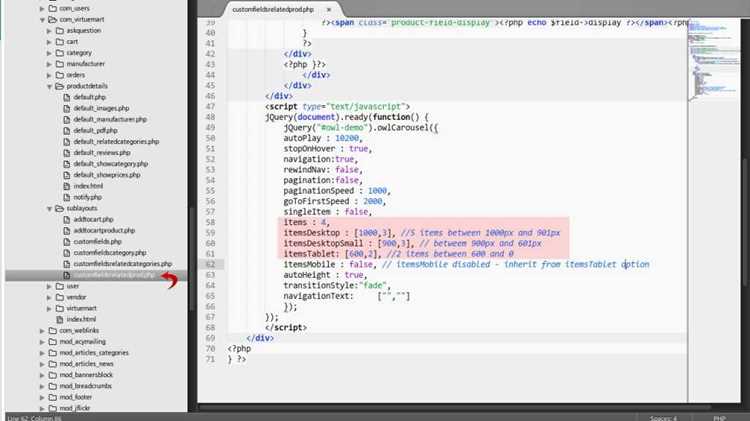Open the PHP syntax selector in status bar
Screen dimensions: 750x421
tap(719, 418)
